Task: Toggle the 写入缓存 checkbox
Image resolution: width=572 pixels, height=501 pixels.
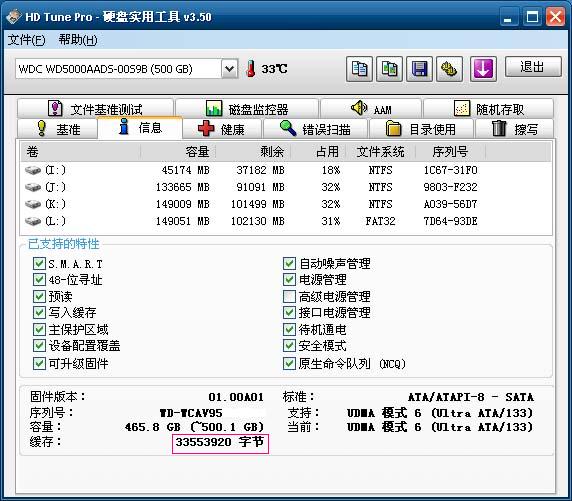Action: pyautogui.click(x=39, y=312)
